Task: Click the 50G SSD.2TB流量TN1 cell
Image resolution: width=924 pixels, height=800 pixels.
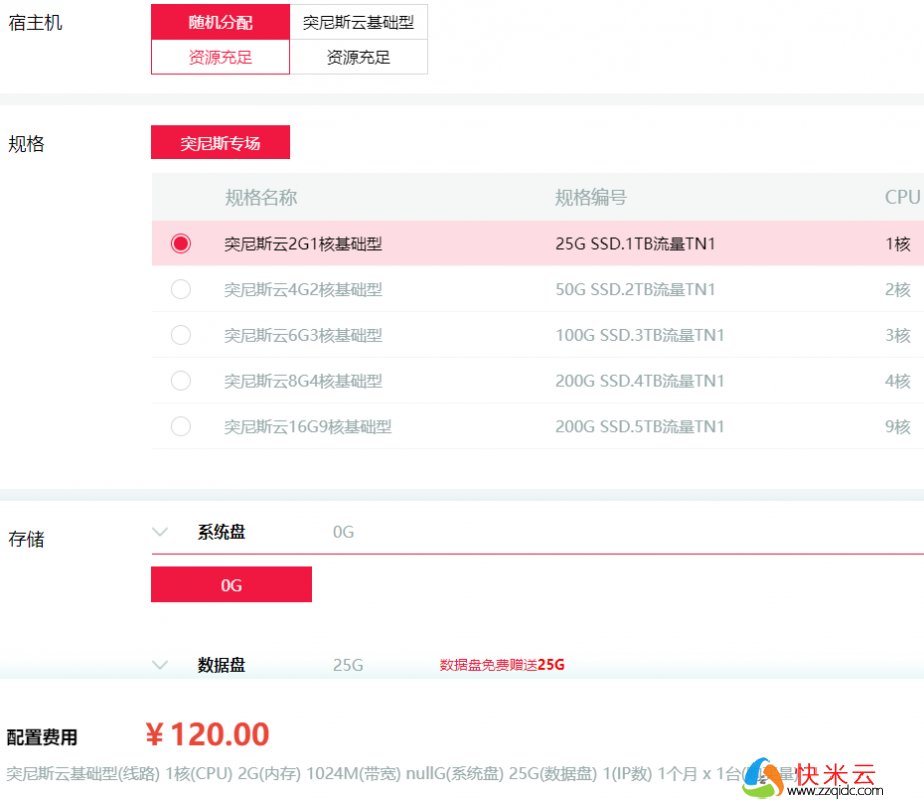Action: (x=635, y=290)
